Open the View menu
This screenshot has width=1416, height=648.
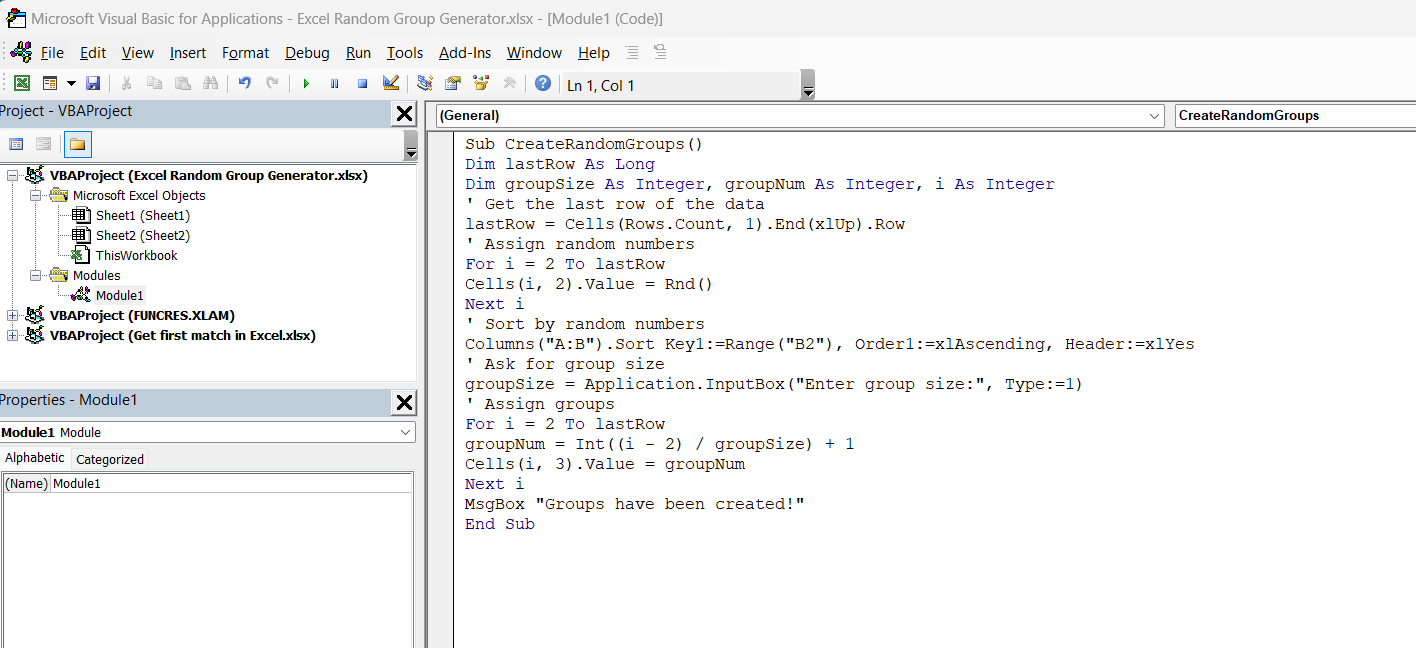[138, 53]
